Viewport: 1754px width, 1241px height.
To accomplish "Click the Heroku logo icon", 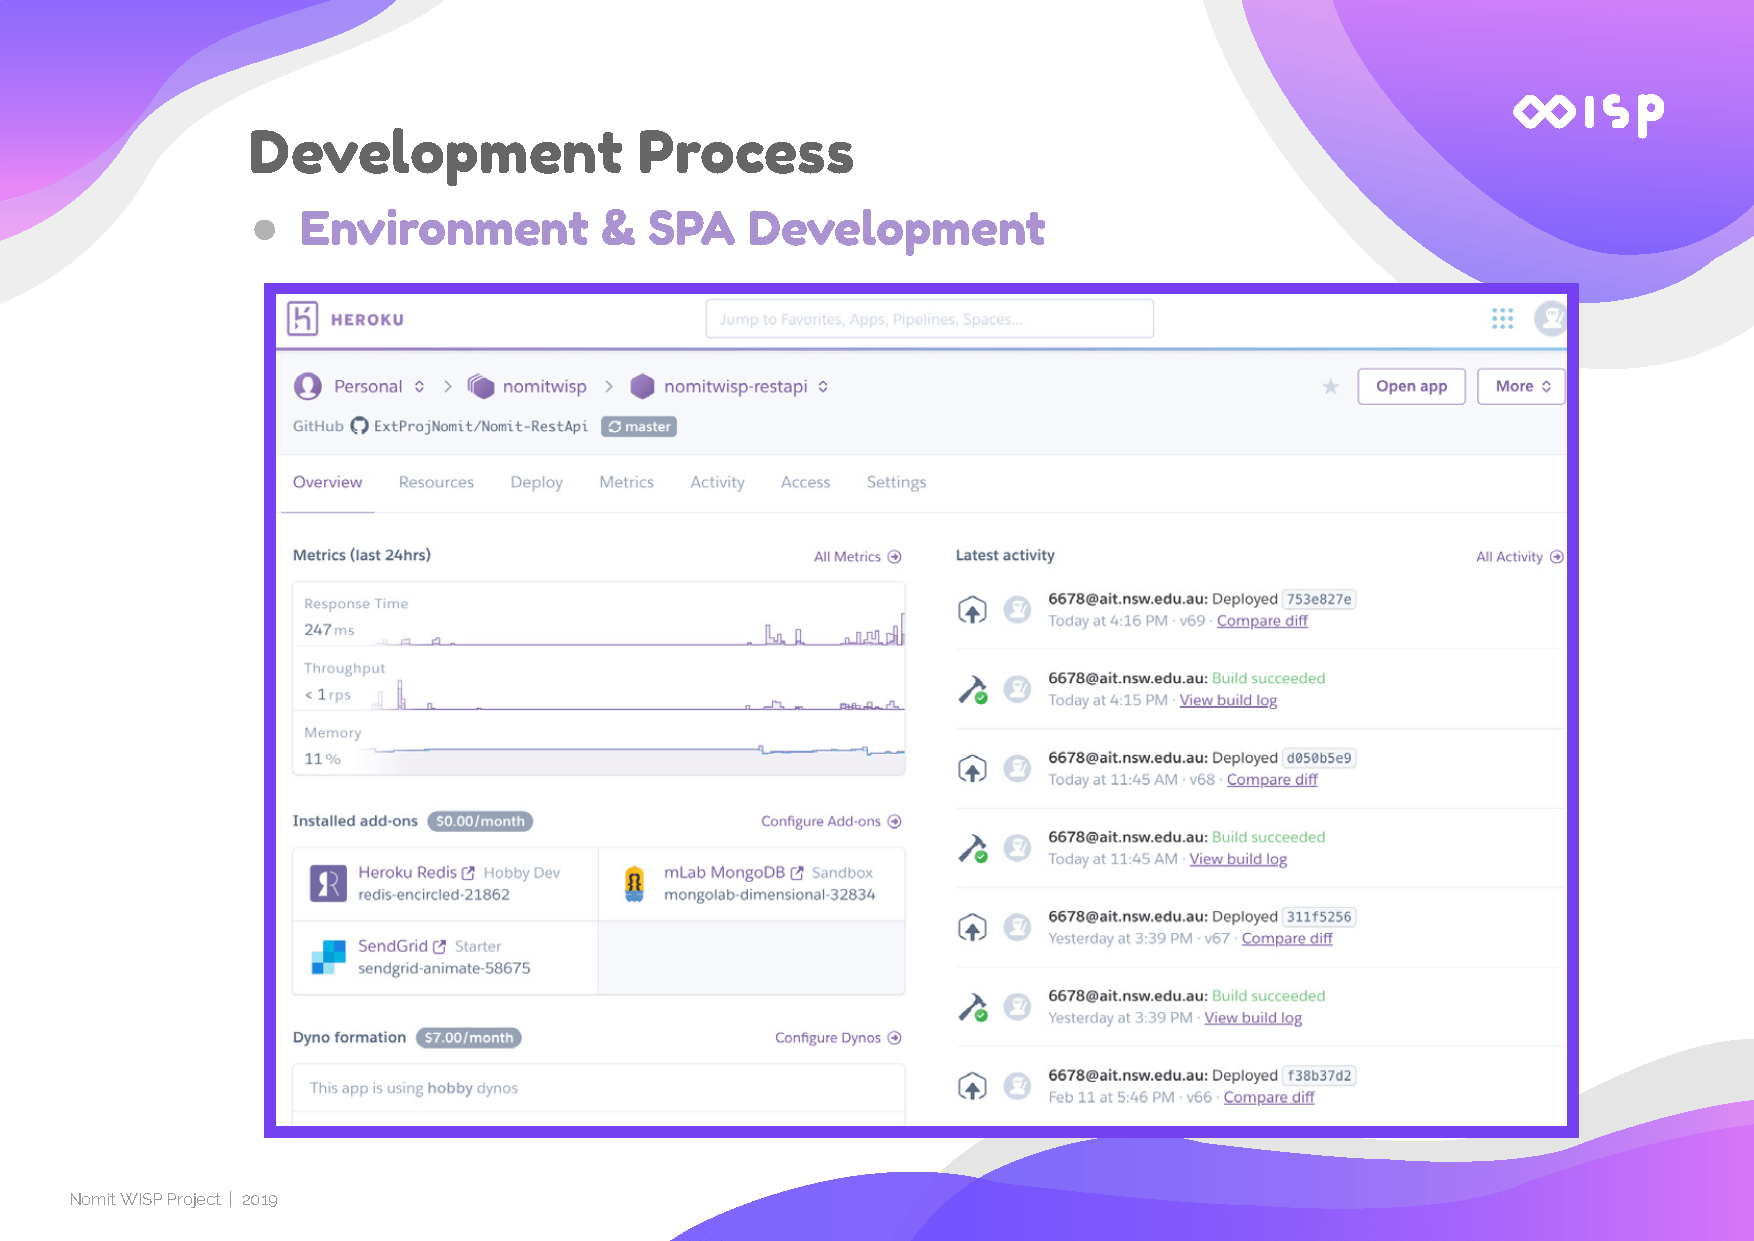I will coord(303,319).
